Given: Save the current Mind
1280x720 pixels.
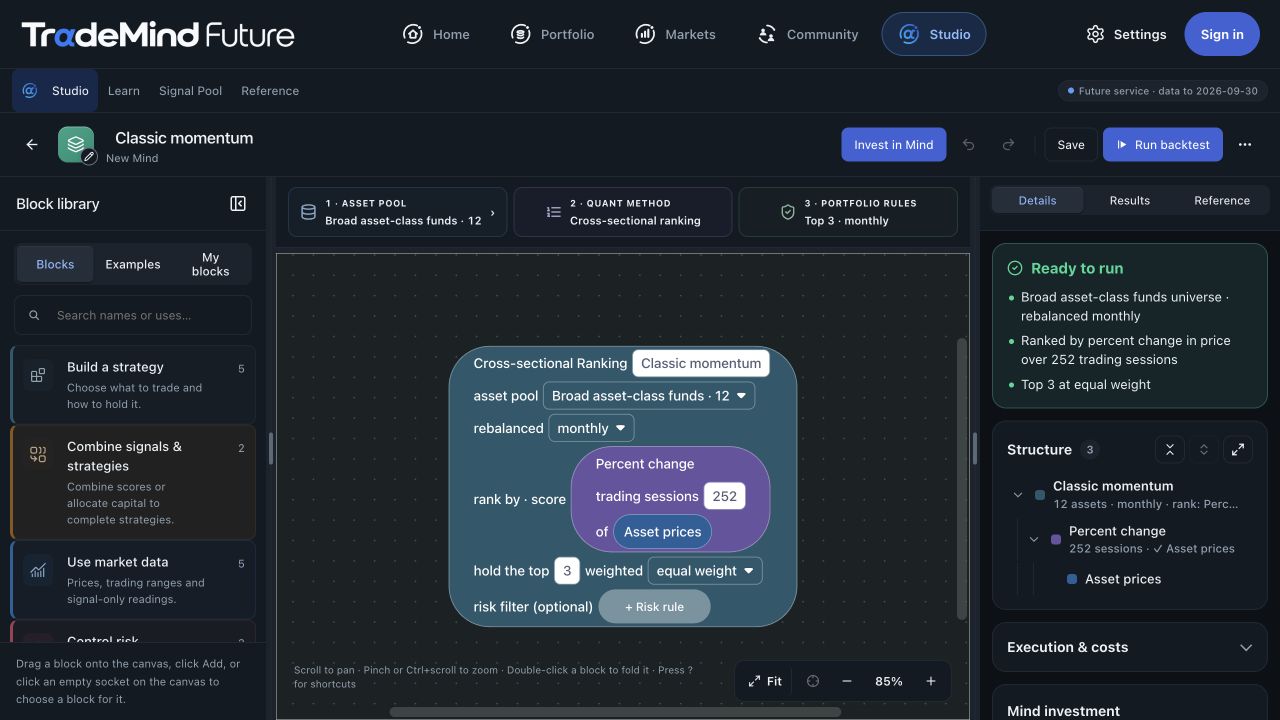Looking at the screenshot, I should coord(1071,145).
